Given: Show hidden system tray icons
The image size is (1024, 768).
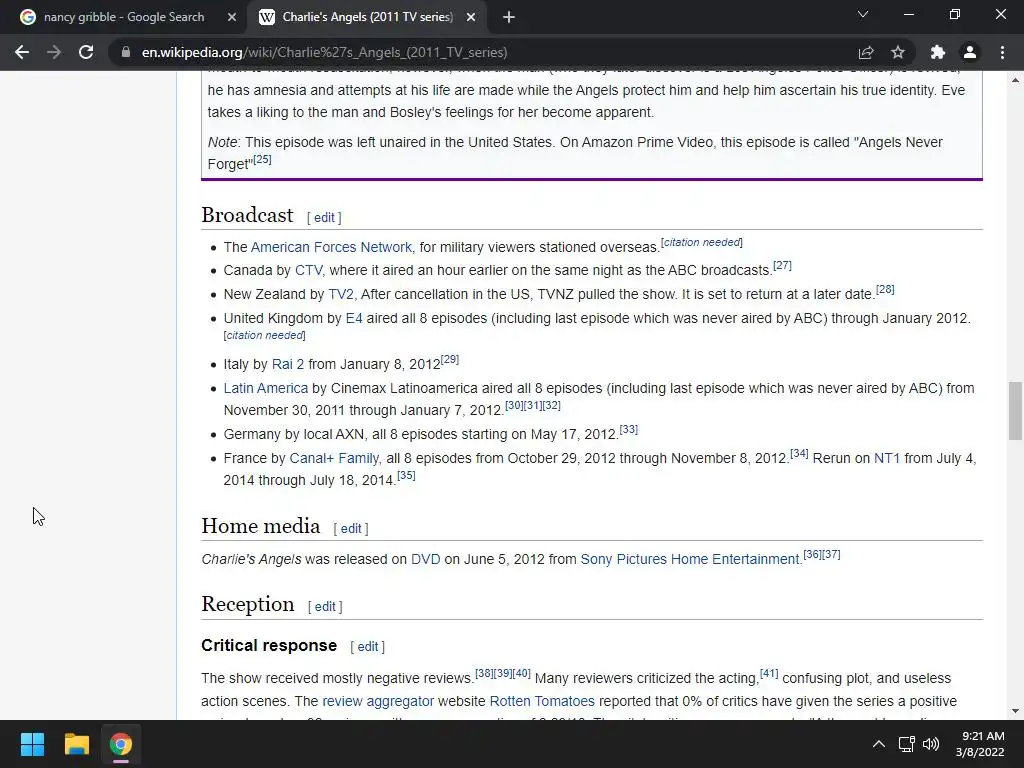Looking at the screenshot, I should (879, 744).
